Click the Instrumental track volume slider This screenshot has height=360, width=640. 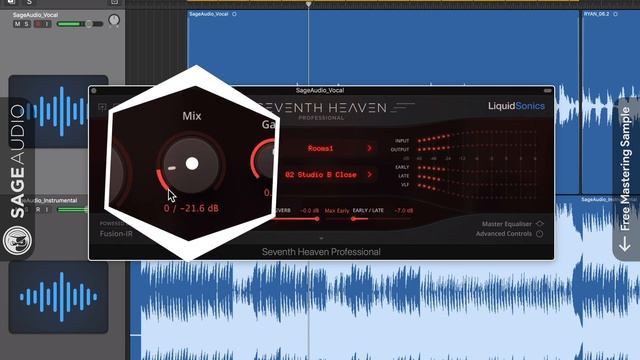tap(73, 210)
